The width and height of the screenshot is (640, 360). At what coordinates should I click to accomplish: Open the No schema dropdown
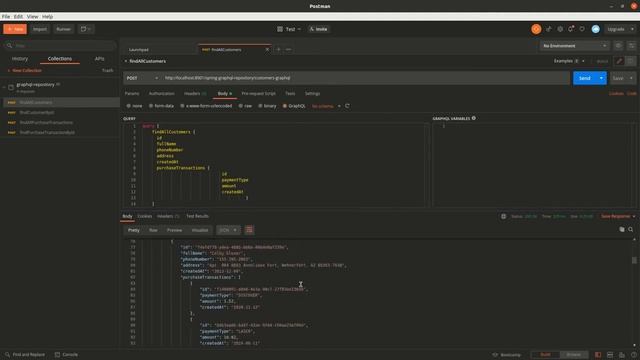pos(326,106)
